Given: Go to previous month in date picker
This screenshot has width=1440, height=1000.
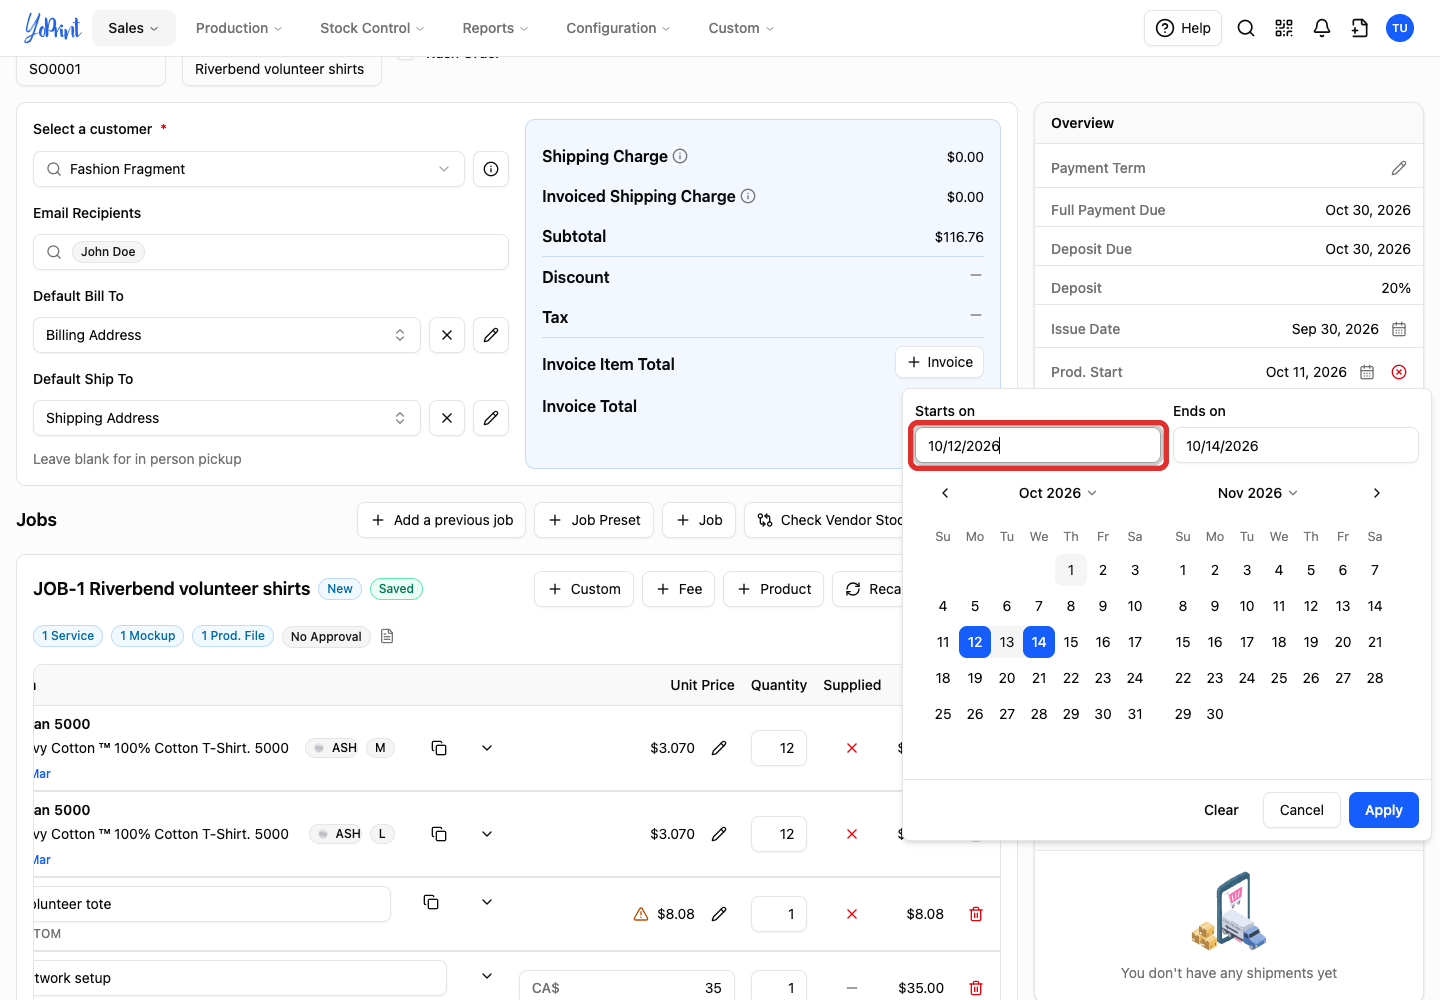Looking at the screenshot, I should (x=945, y=493).
